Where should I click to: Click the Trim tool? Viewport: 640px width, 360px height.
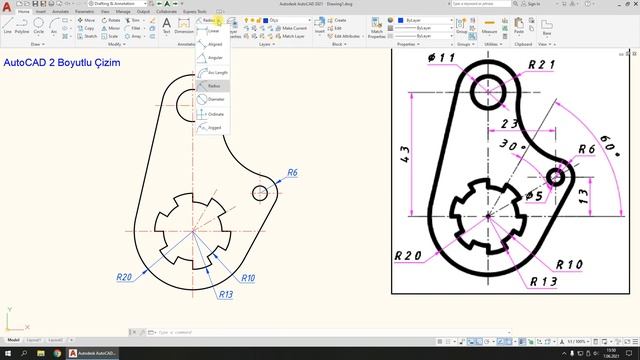point(133,20)
